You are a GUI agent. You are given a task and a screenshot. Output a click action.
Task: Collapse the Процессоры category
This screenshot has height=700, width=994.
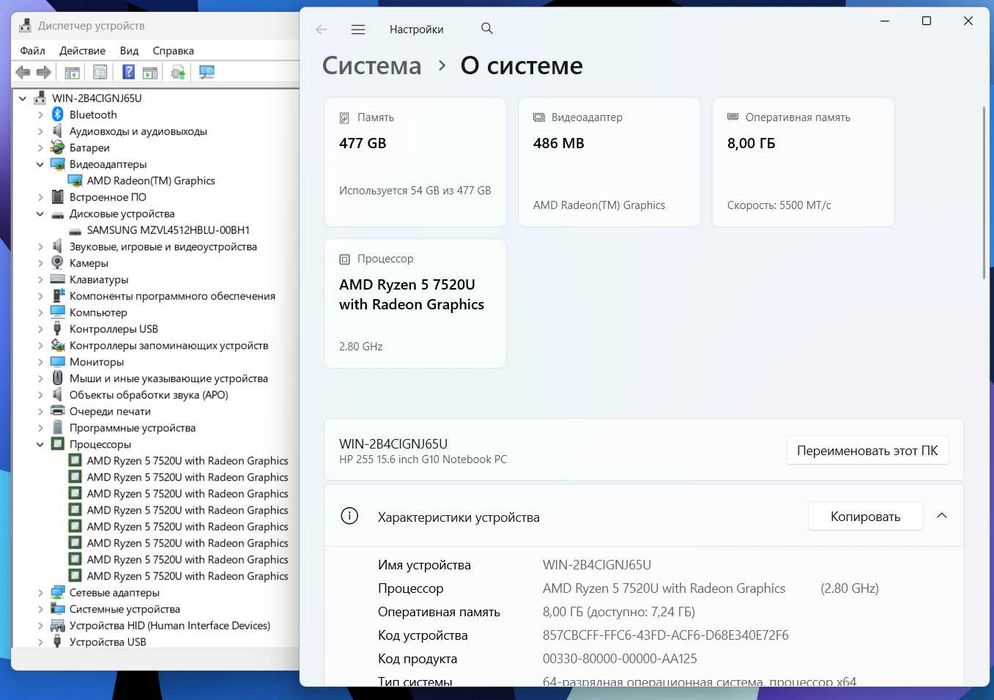[41, 444]
